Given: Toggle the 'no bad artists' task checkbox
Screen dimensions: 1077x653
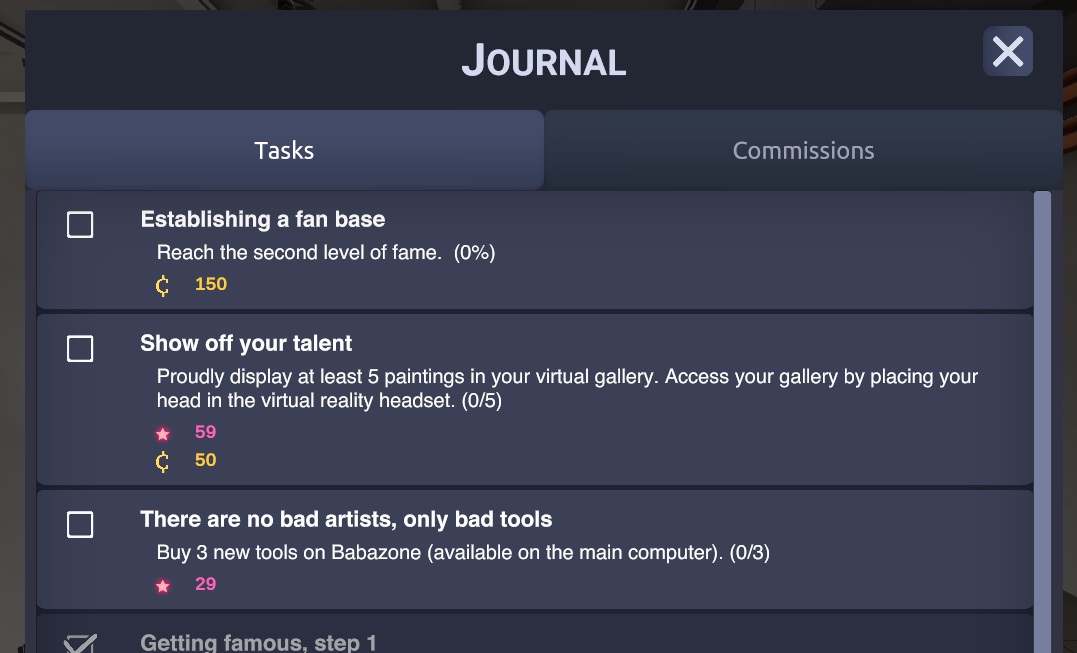Looking at the screenshot, I should tap(80, 525).
